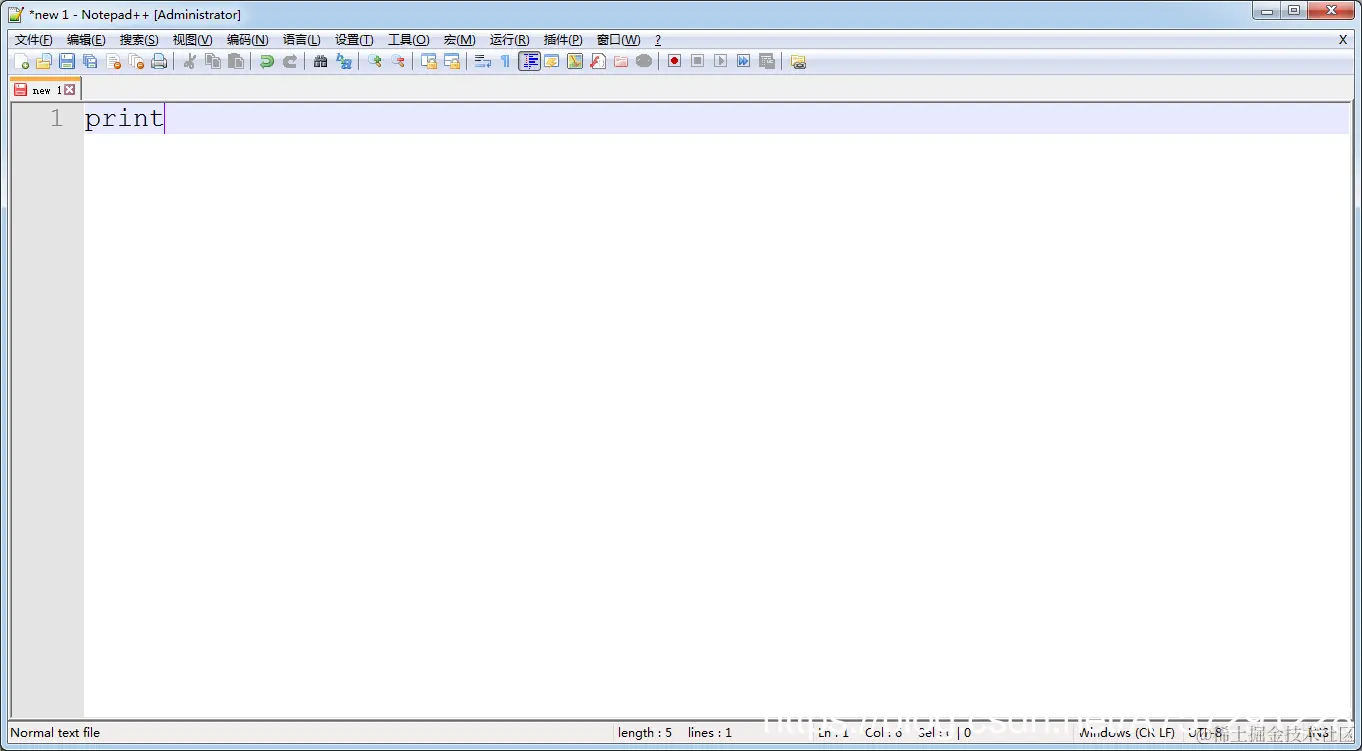
Task: Click "Windows (CR LF)" in the status bar
Action: click(1126, 733)
